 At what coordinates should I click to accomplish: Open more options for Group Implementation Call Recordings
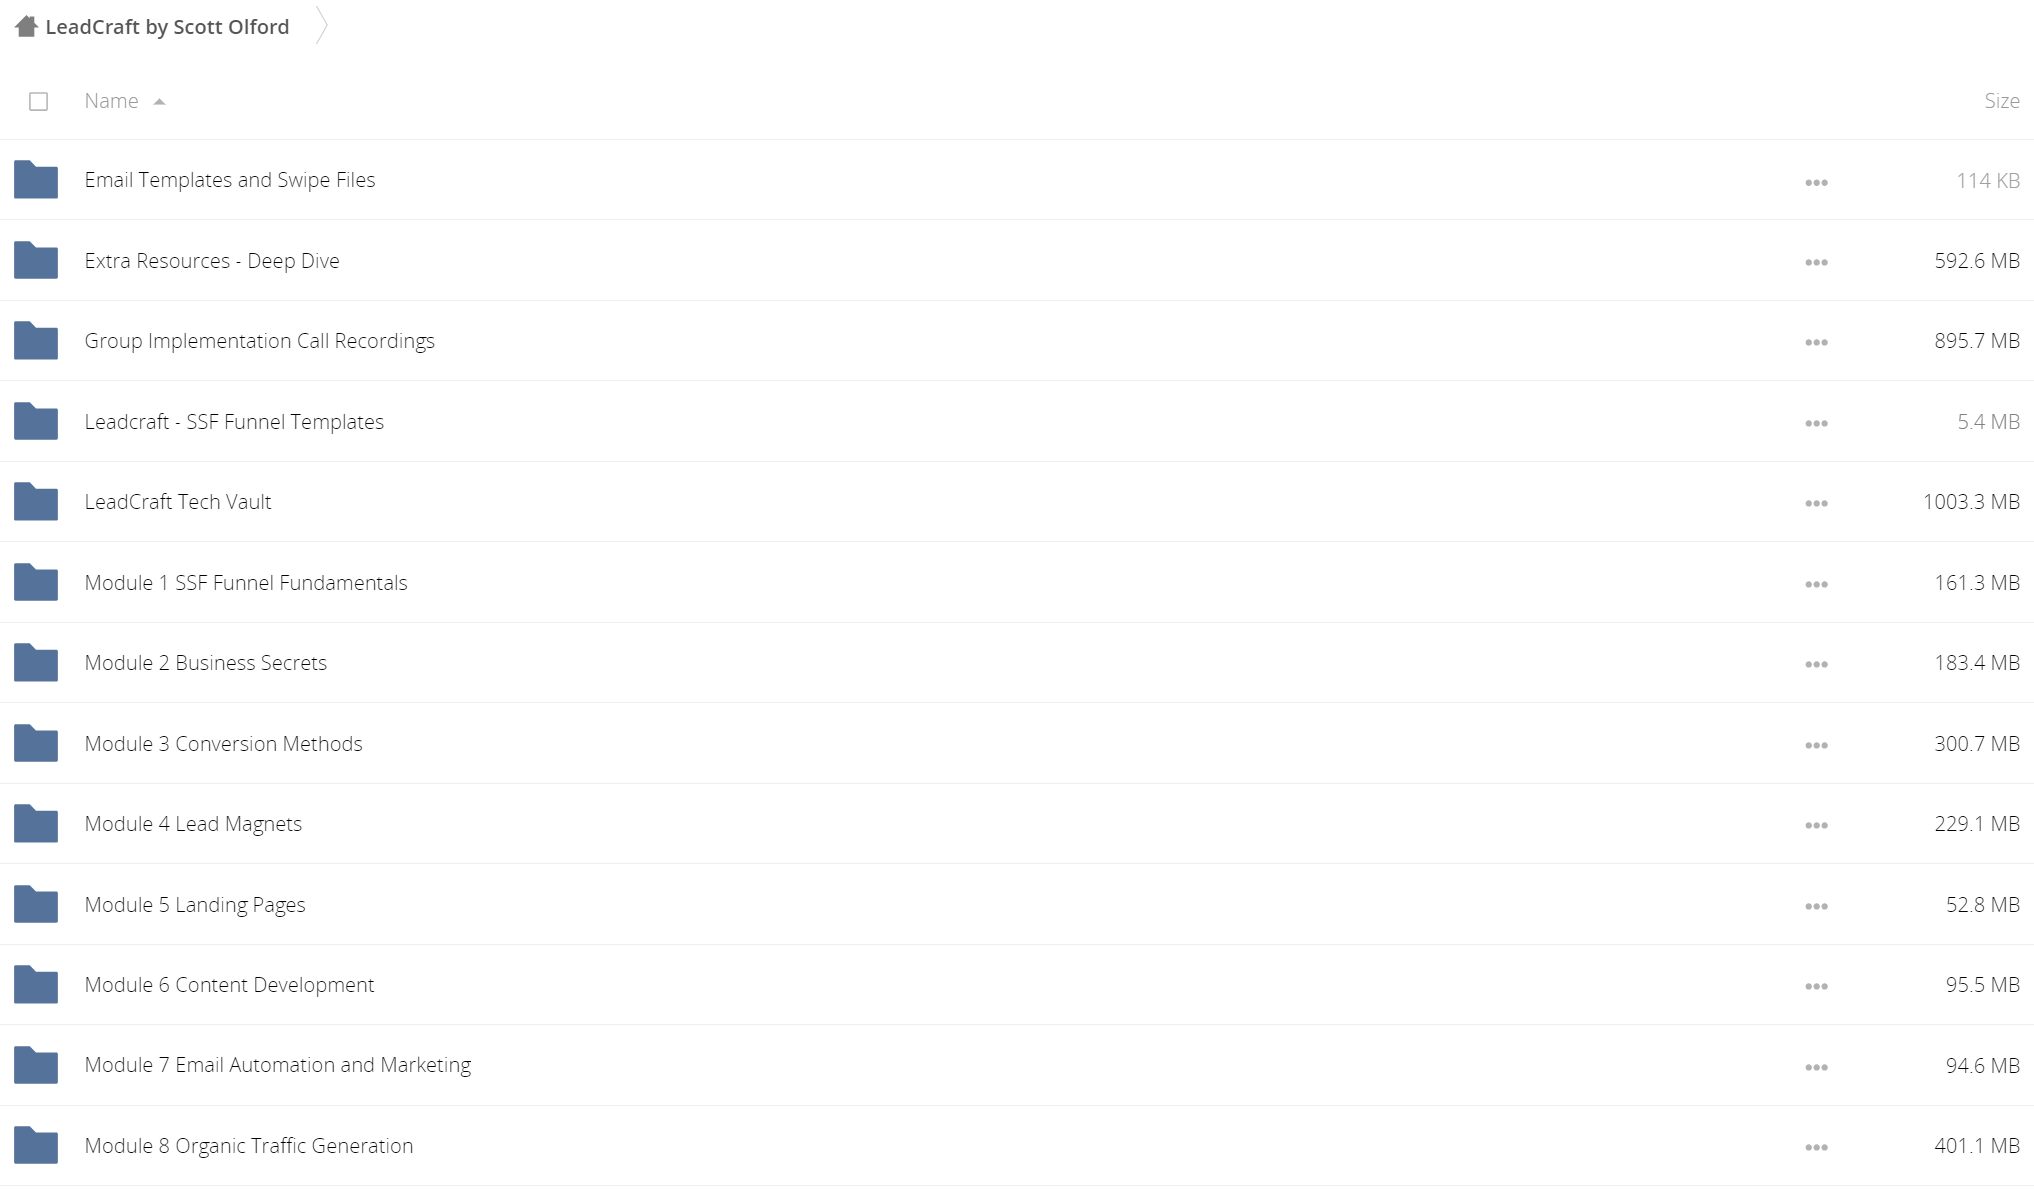click(1816, 342)
